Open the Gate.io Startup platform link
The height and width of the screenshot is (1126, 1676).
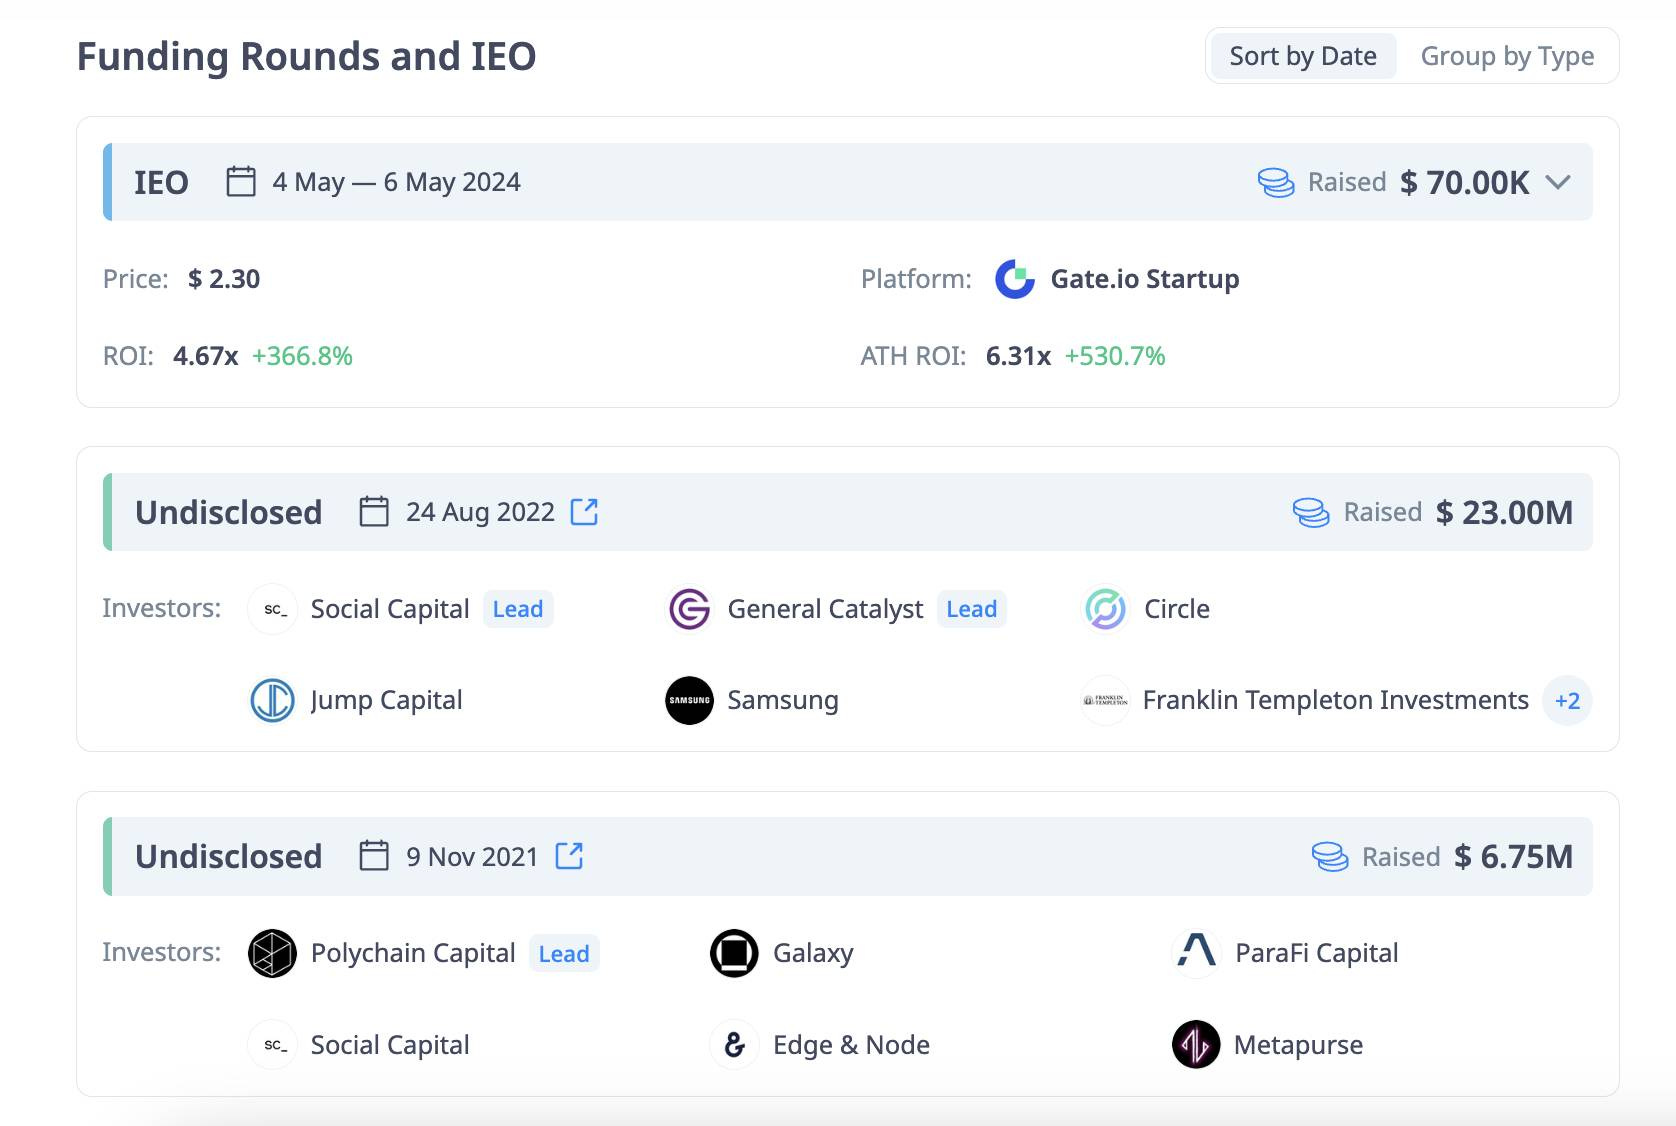[x=1145, y=279]
